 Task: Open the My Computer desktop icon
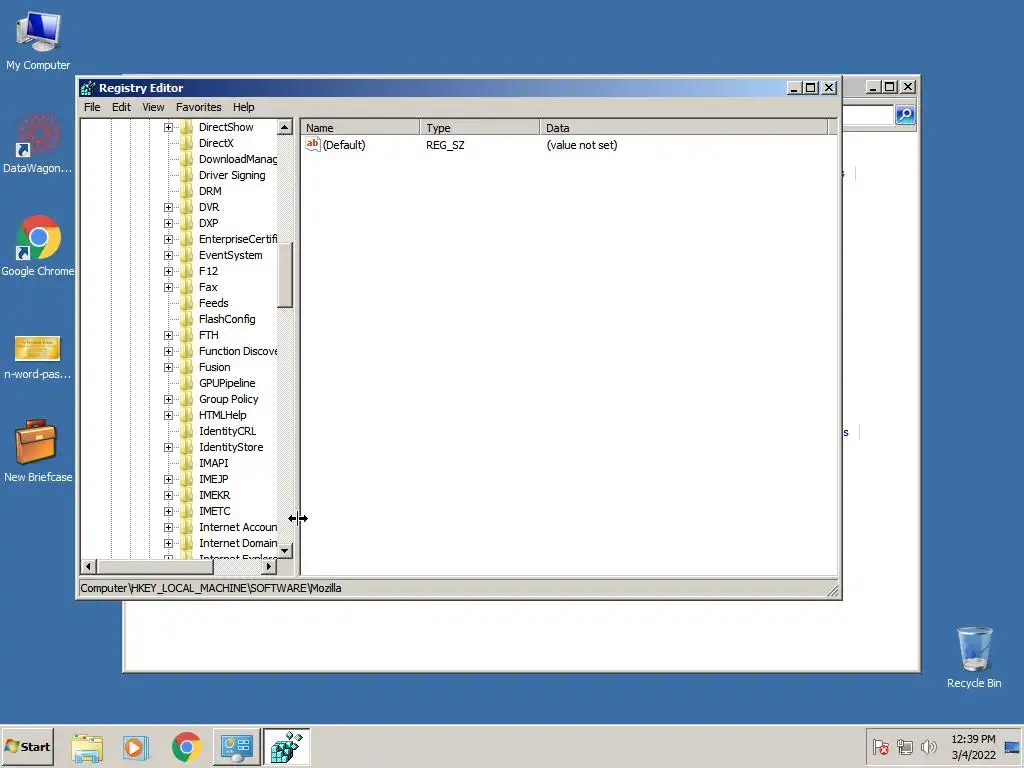tap(38, 41)
